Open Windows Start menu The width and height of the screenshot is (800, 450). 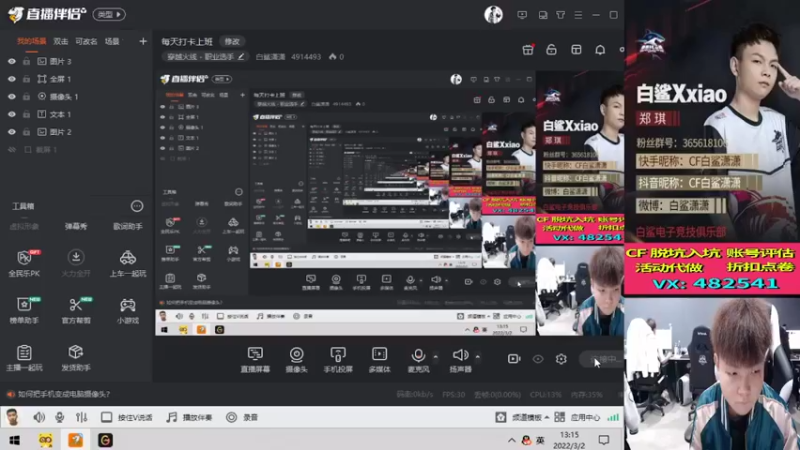tap(14, 440)
